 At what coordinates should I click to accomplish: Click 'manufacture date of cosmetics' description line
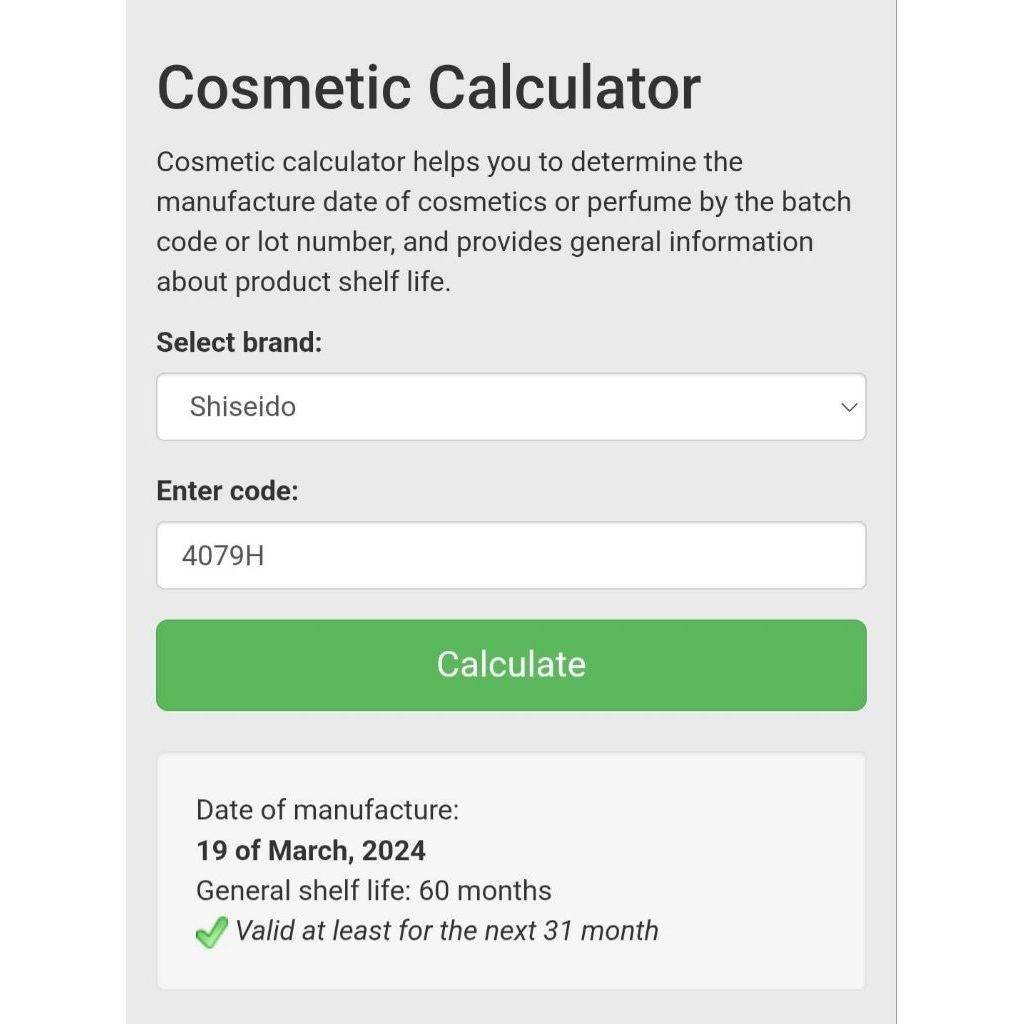pos(504,202)
